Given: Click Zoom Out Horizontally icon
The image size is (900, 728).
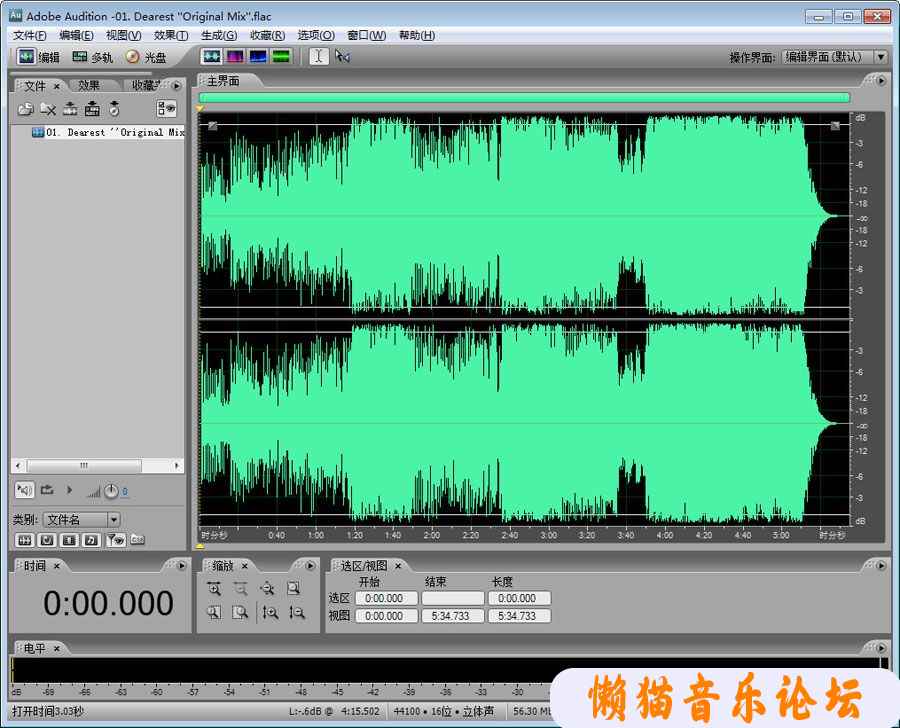Looking at the screenshot, I should point(240,588).
